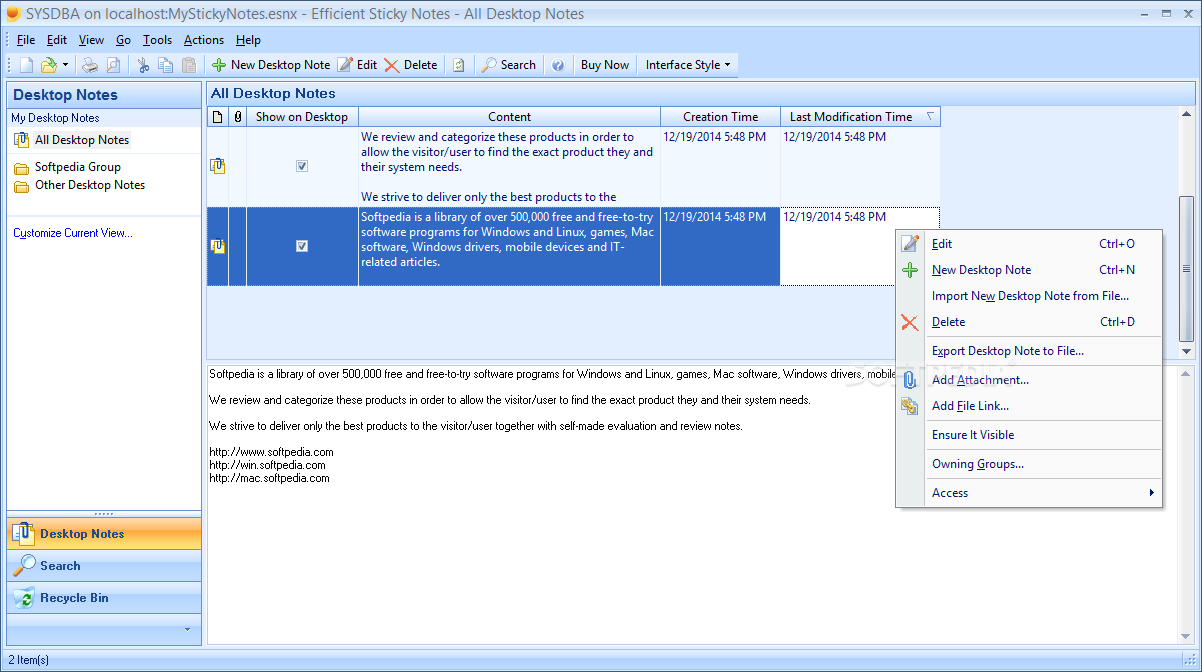
Task: Click first note's content text cell
Action: coord(509,167)
